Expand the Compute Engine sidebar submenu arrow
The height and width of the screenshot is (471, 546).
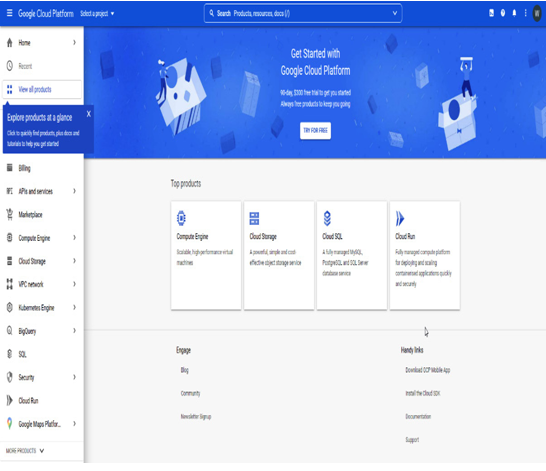[x=74, y=238]
